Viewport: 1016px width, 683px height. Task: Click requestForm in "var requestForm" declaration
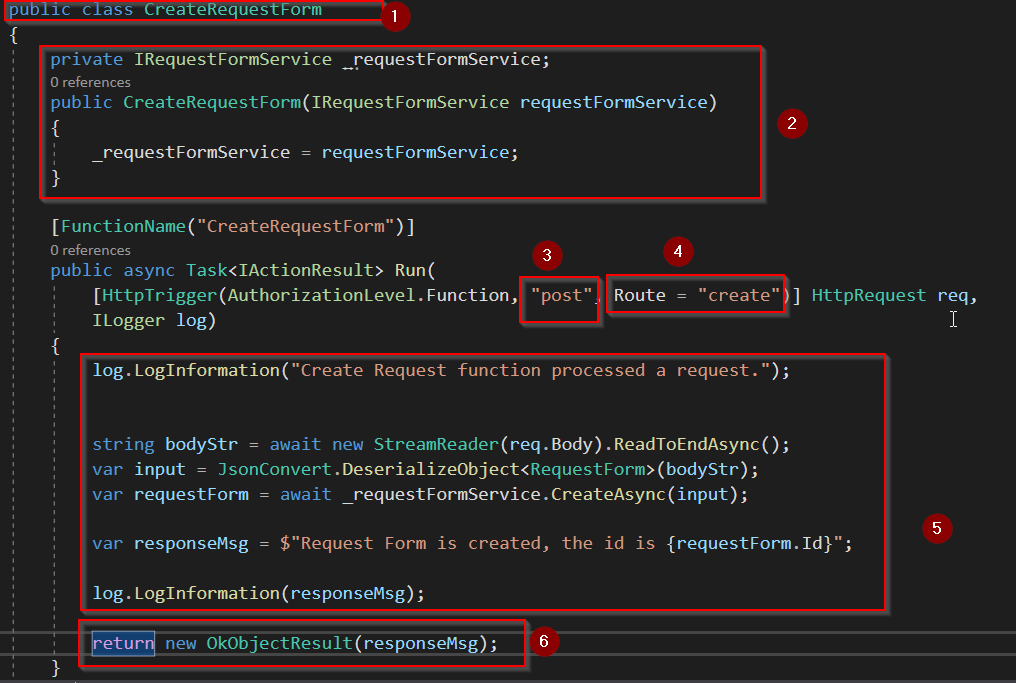point(191,495)
